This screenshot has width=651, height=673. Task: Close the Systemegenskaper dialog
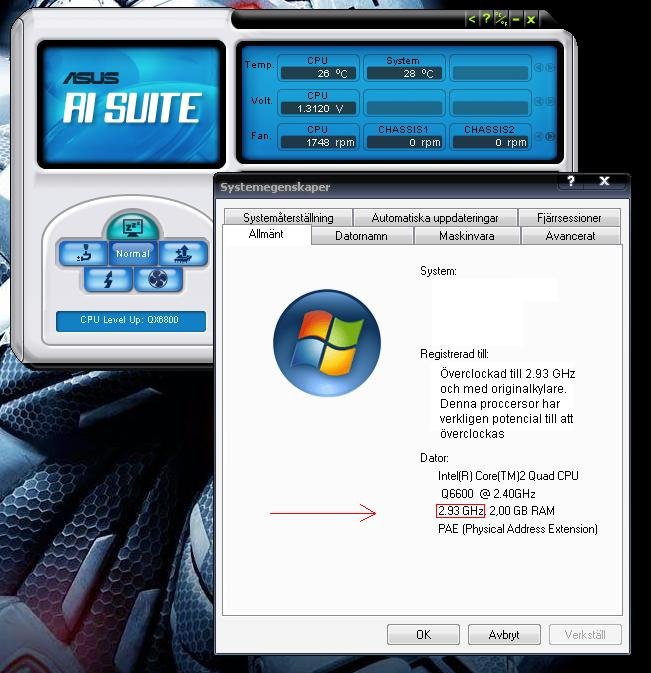[x=604, y=181]
